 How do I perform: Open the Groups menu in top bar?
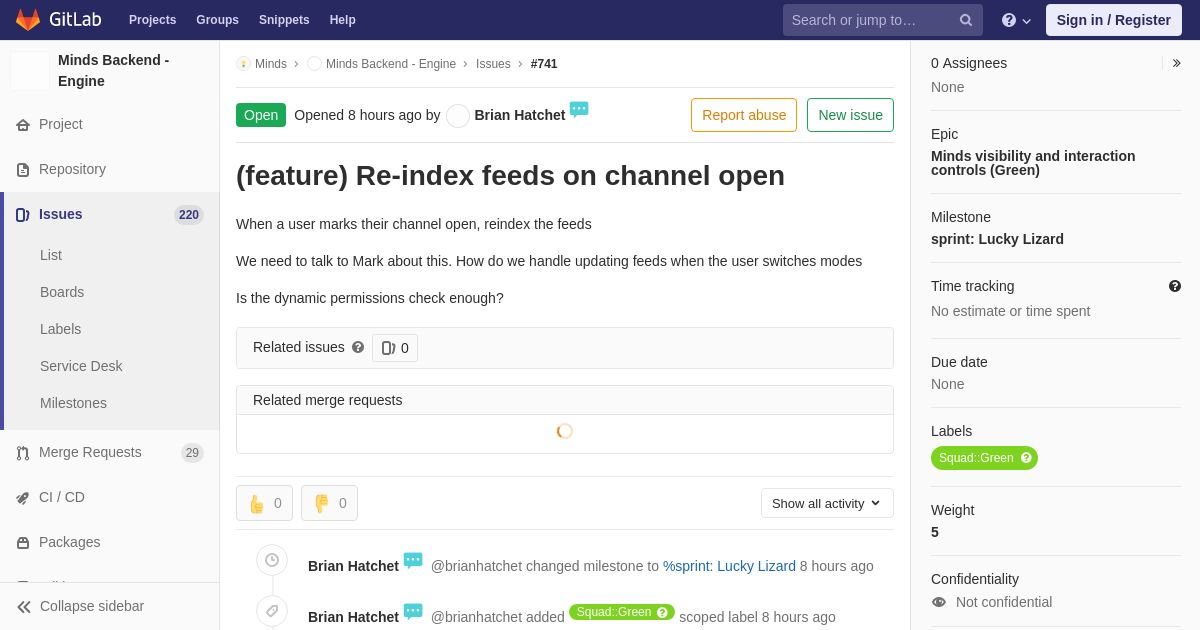click(x=217, y=20)
